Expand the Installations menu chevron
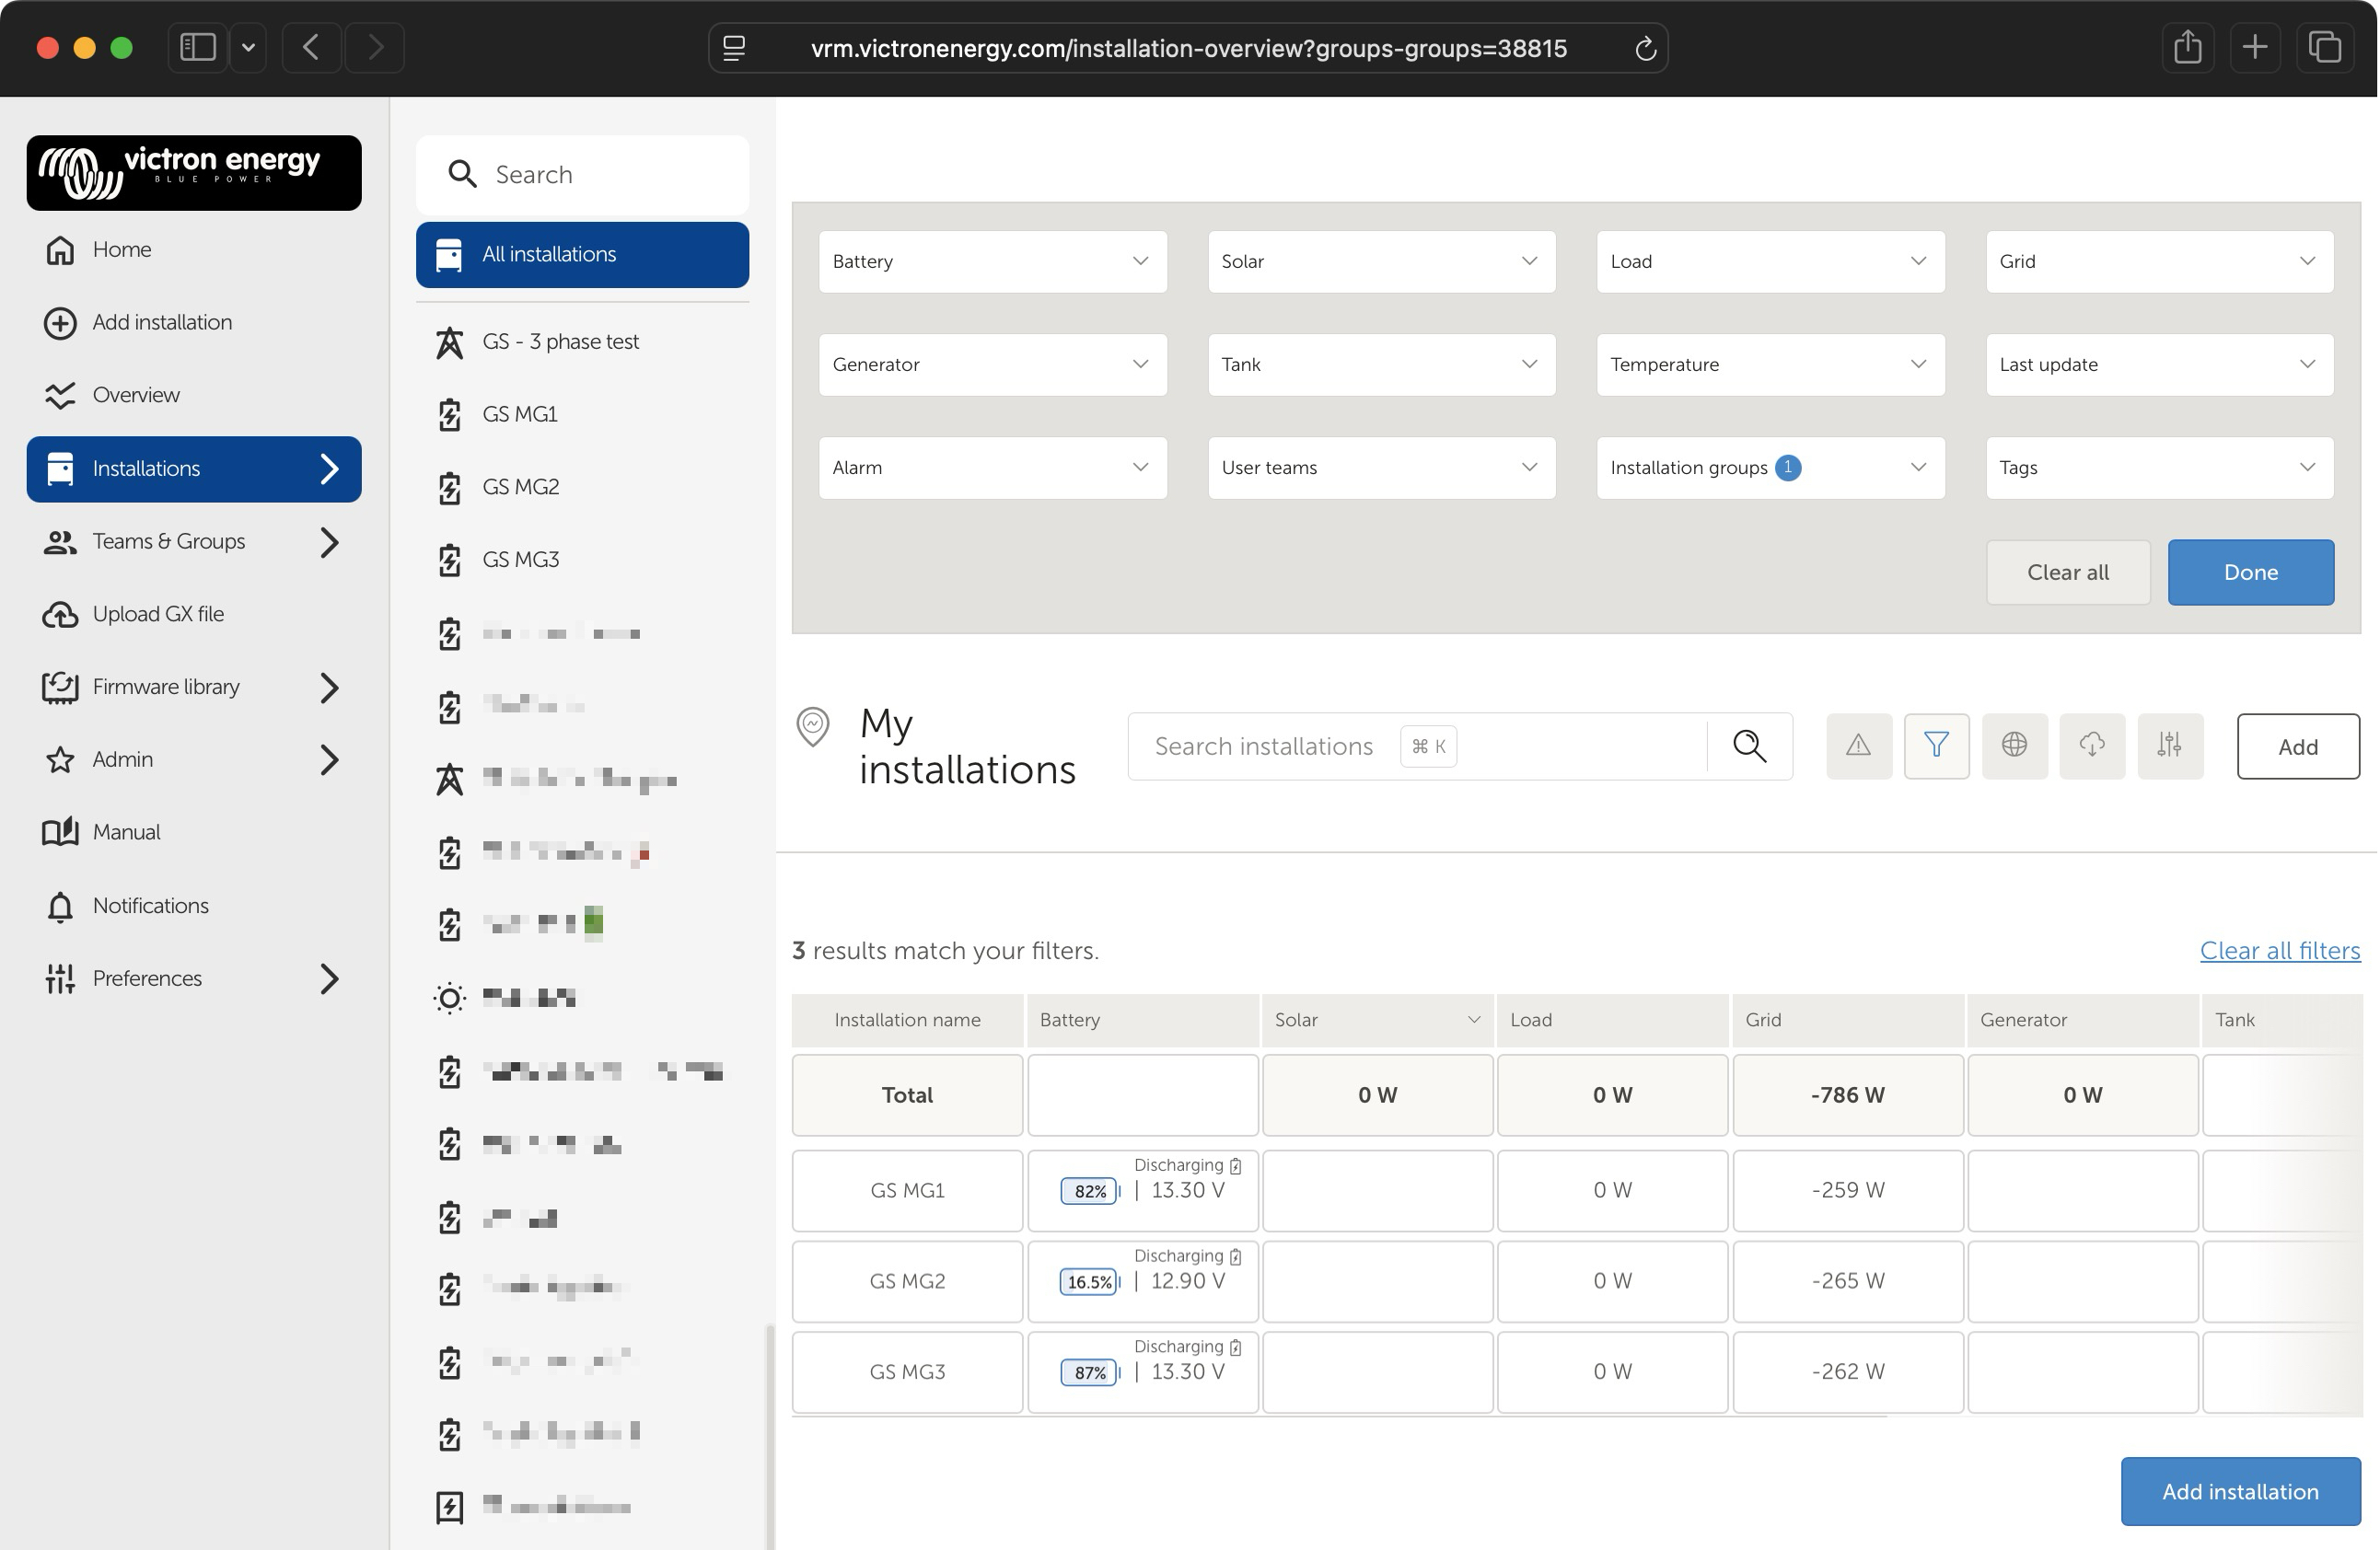This screenshot has height=1550, width=2380. tap(329, 469)
